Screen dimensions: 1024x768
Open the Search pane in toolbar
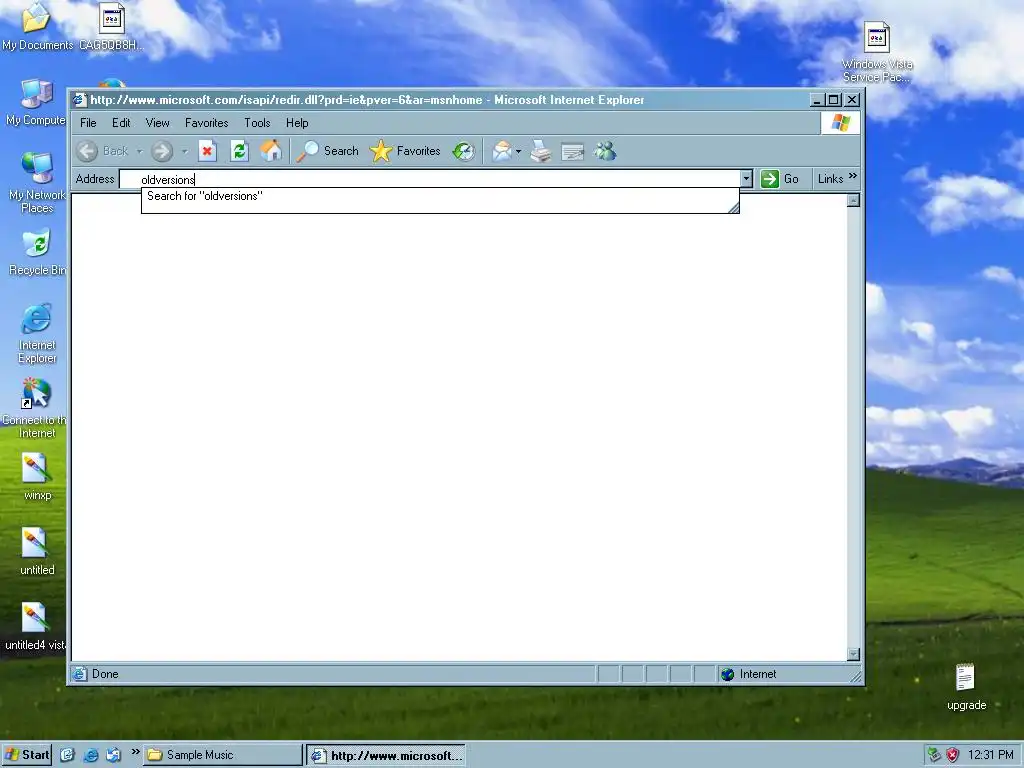click(328, 152)
